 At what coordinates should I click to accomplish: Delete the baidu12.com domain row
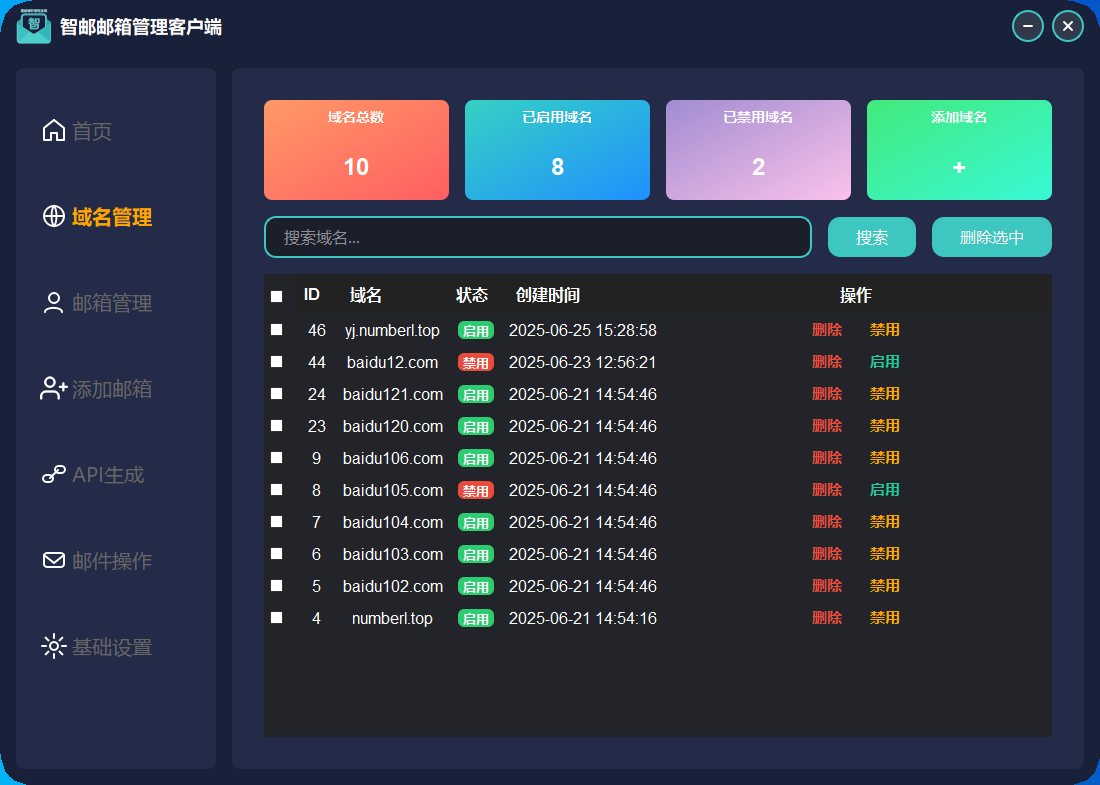click(x=827, y=362)
